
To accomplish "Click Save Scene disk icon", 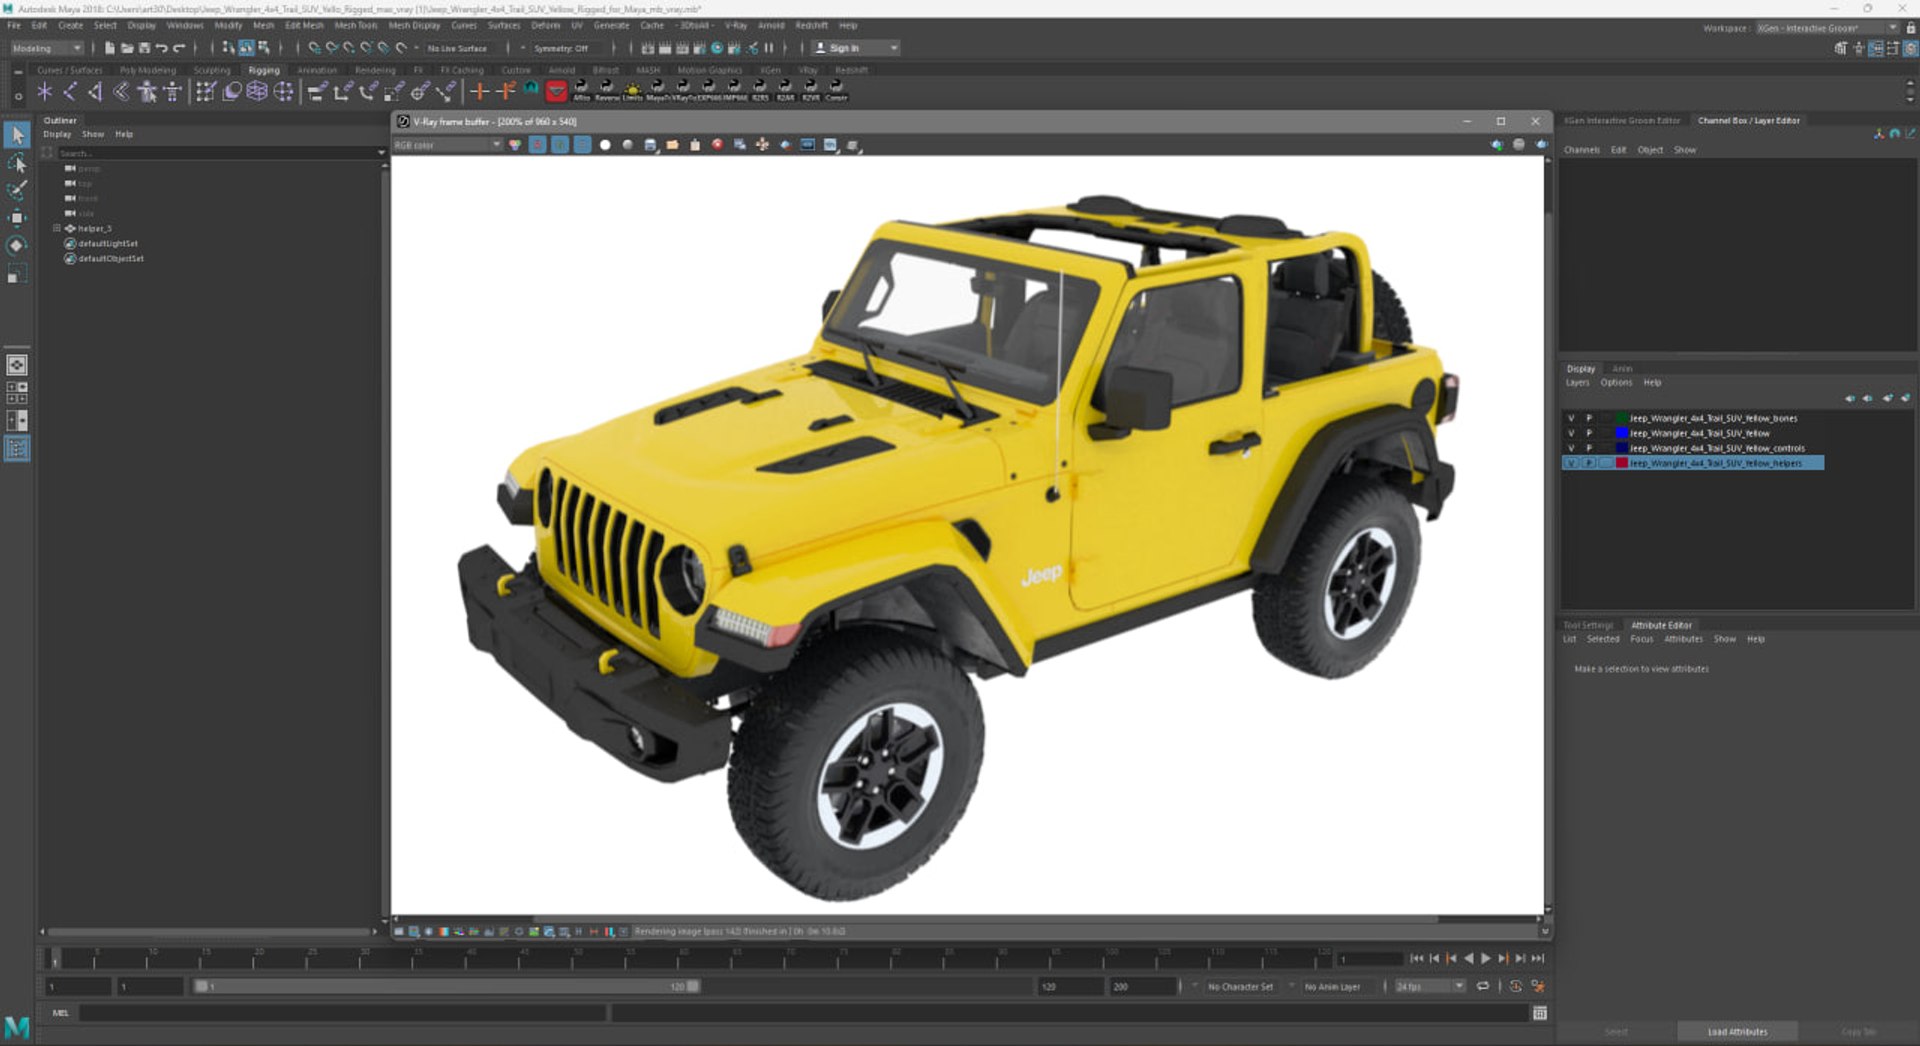I will click(x=144, y=48).
